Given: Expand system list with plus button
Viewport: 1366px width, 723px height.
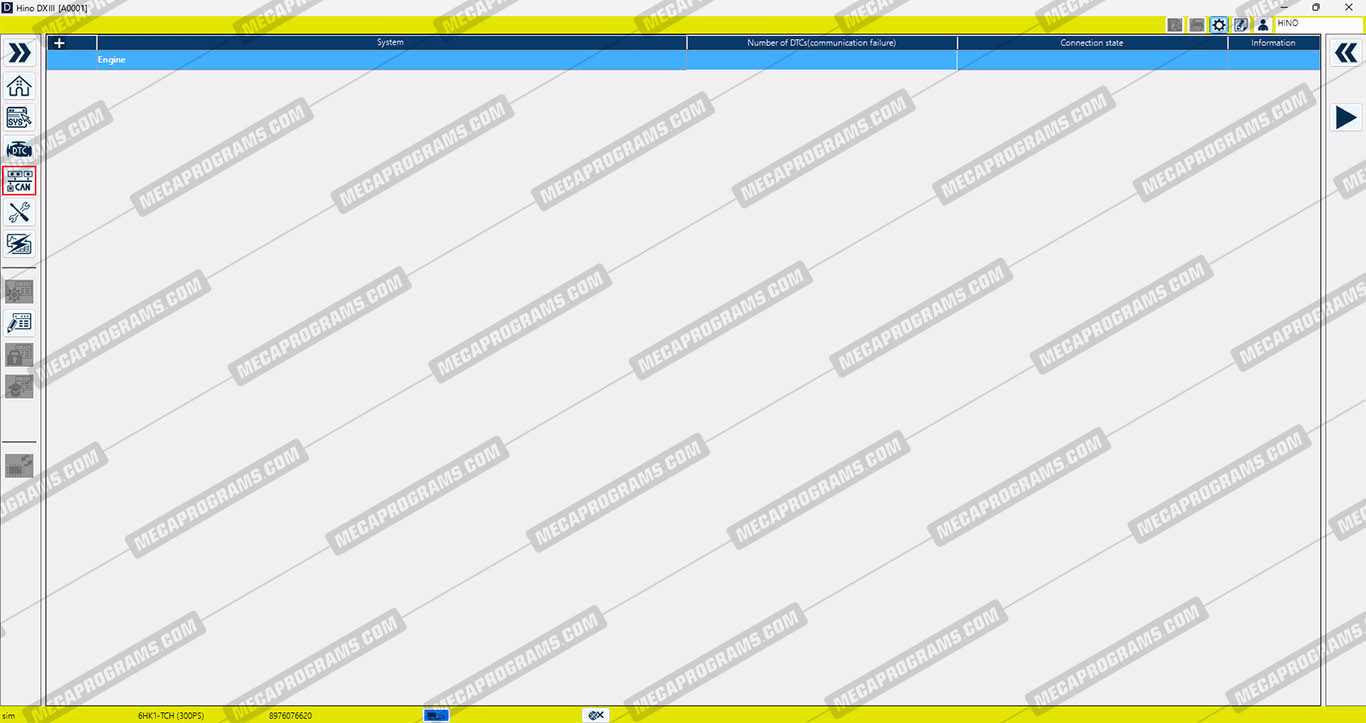Looking at the screenshot, I should [x=59, y=43].
